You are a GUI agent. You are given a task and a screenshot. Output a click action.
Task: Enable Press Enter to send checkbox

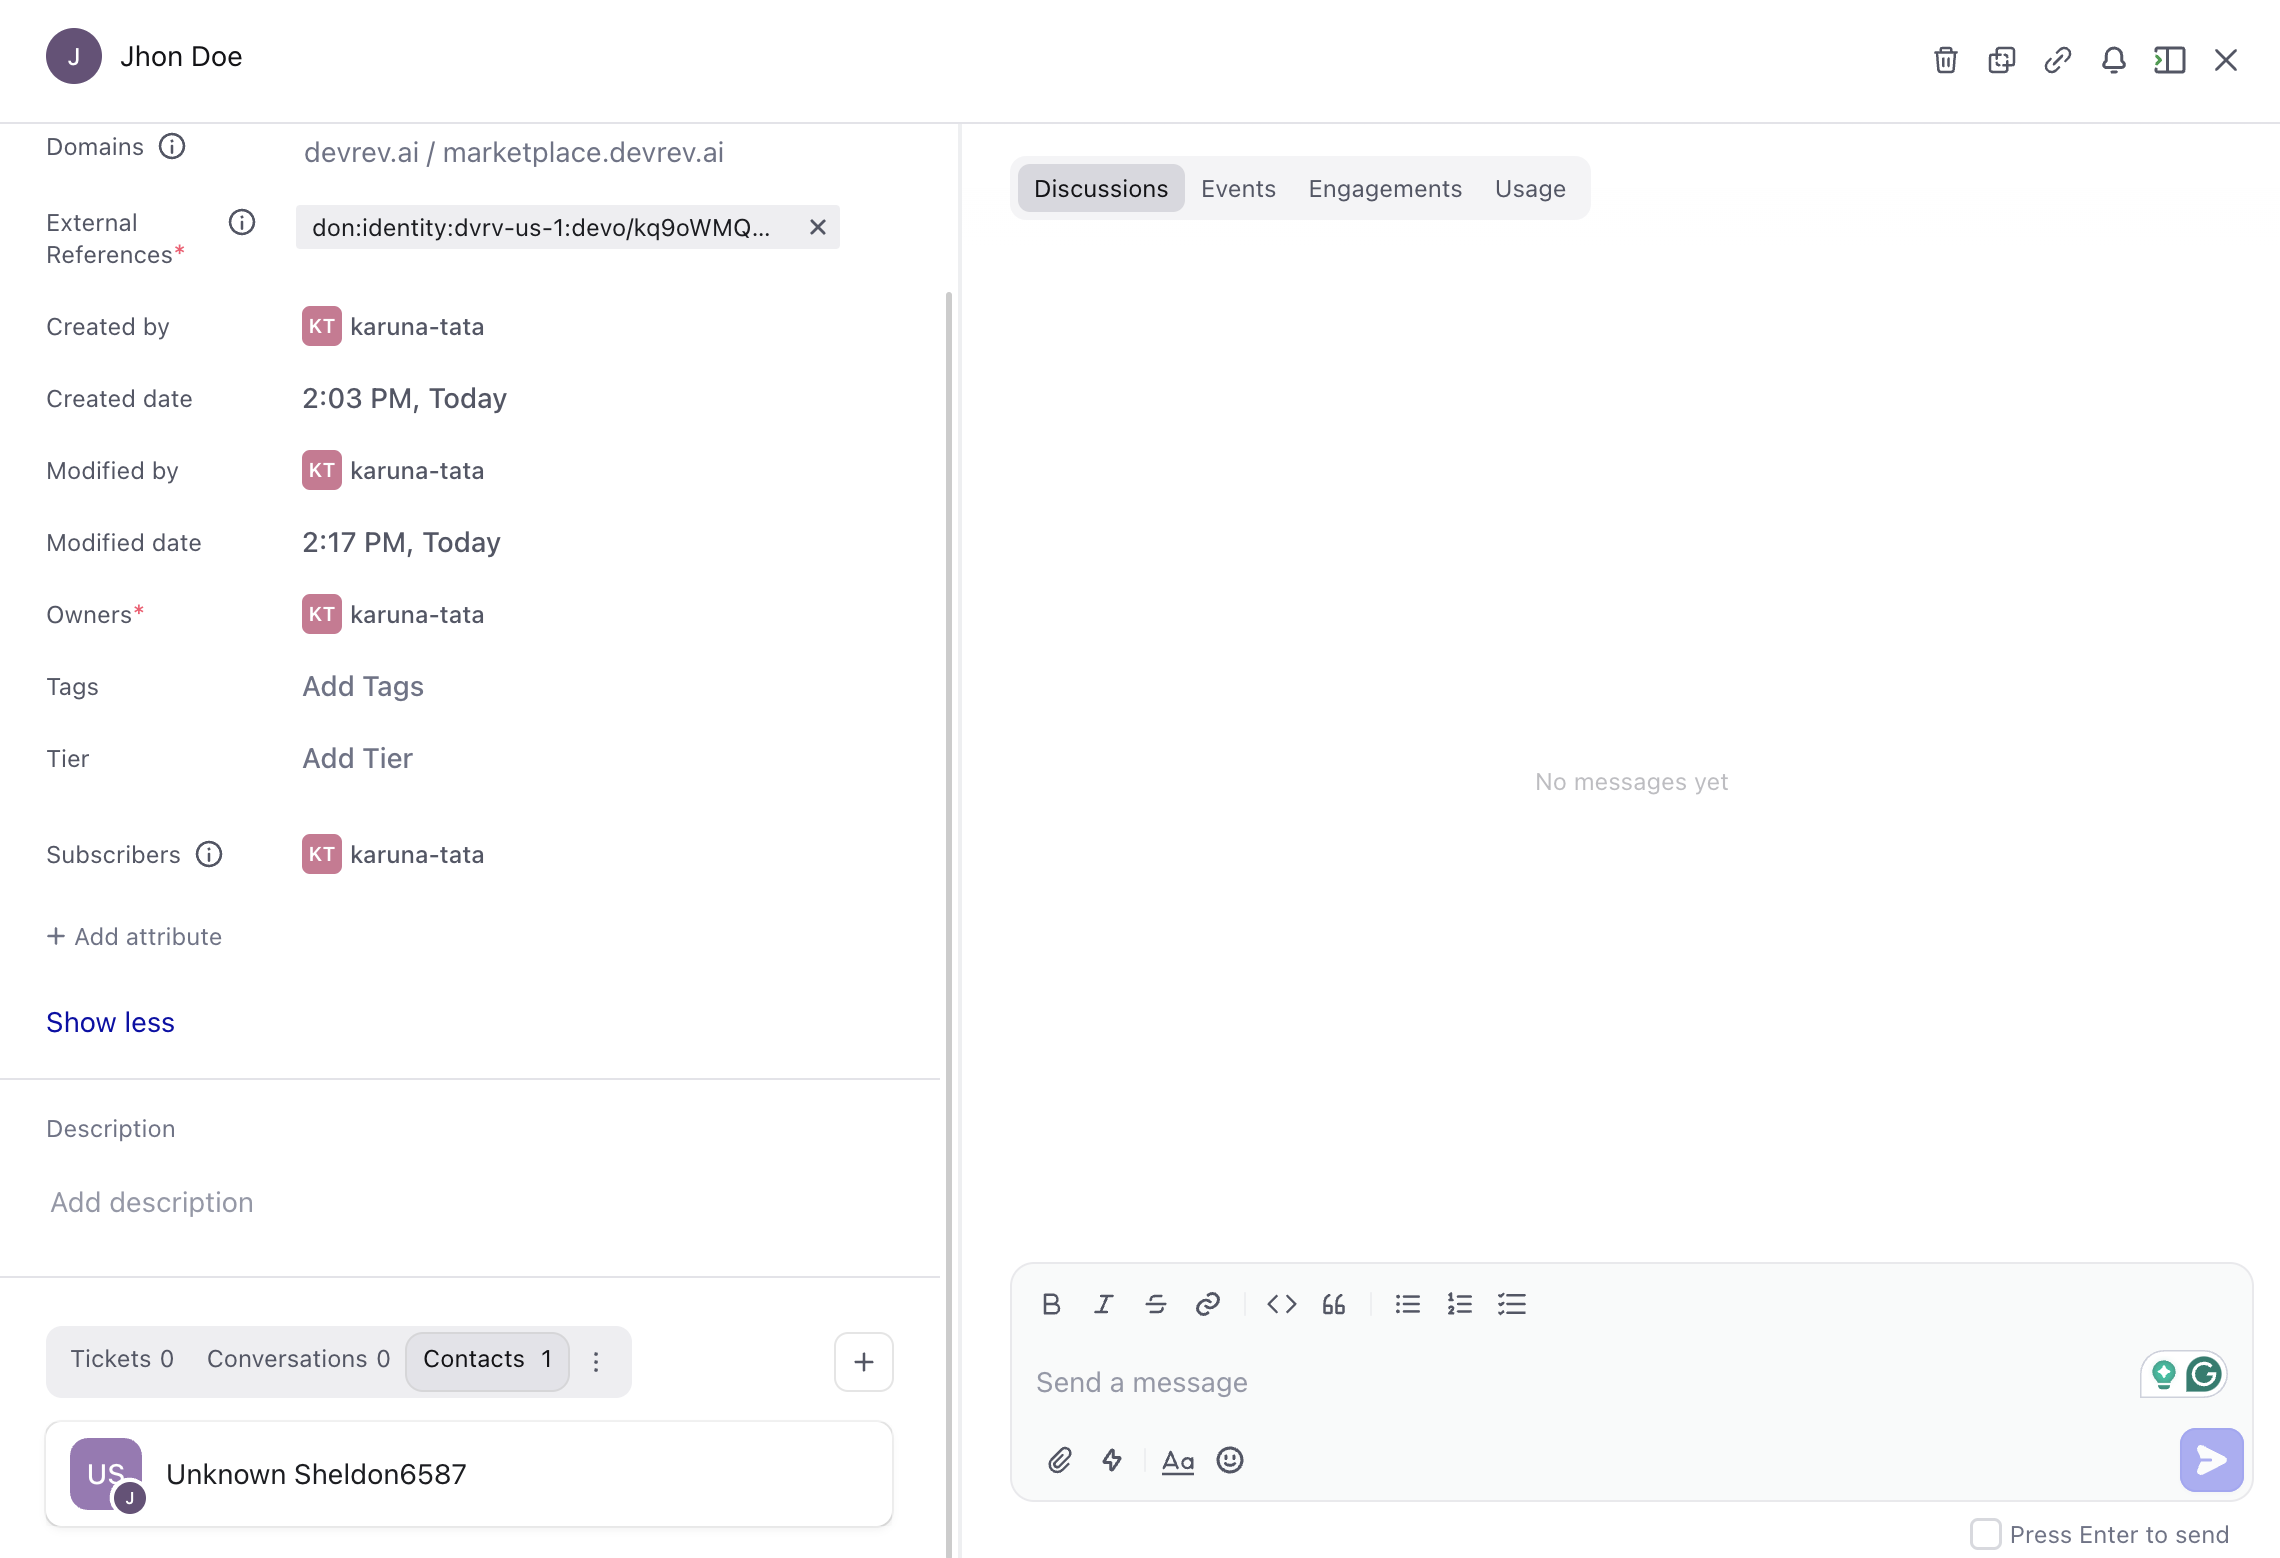(x=1985, y=1533)
